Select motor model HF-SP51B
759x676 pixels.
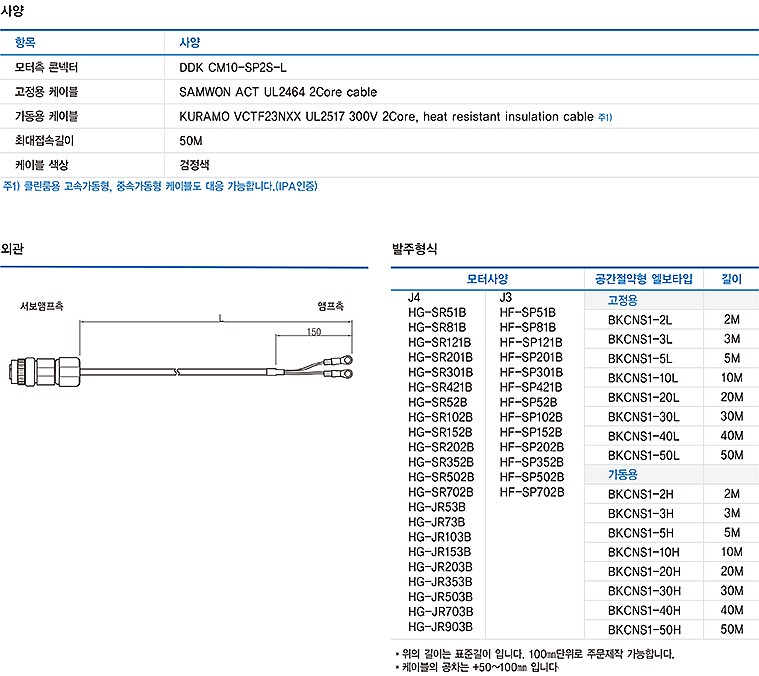528,313
